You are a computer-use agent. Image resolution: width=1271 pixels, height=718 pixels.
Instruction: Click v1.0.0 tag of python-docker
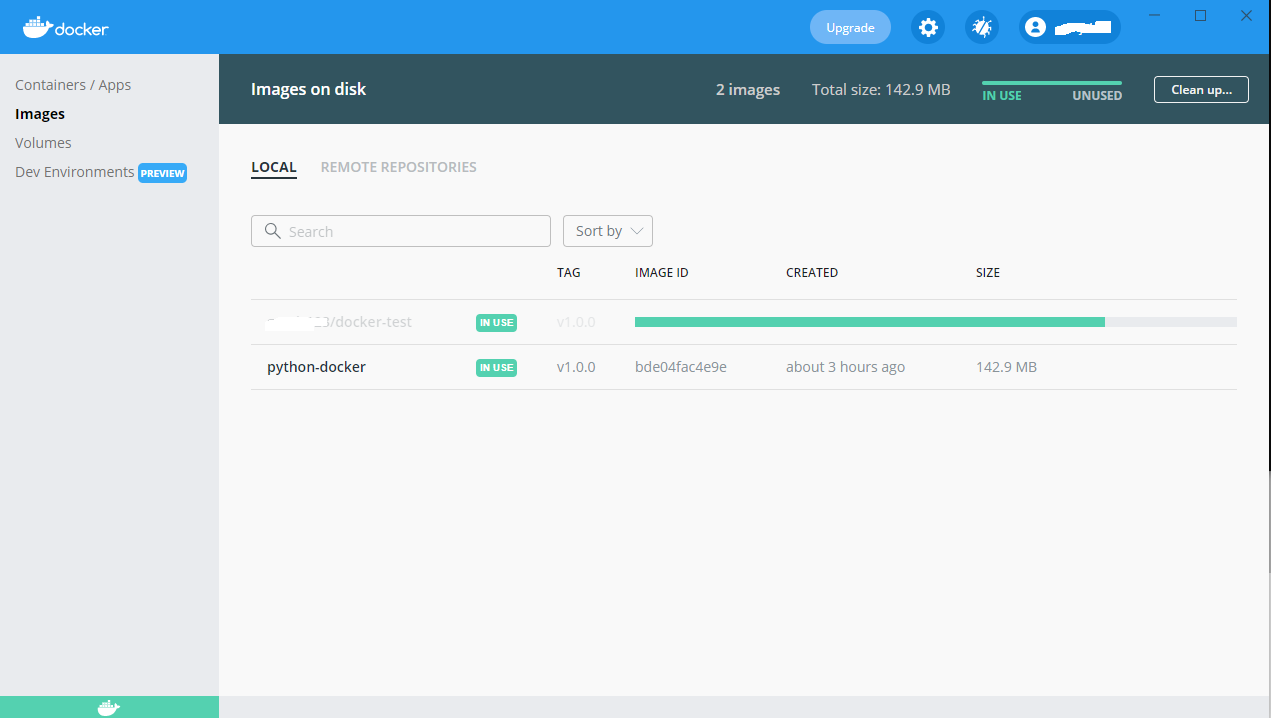[576, 367]
